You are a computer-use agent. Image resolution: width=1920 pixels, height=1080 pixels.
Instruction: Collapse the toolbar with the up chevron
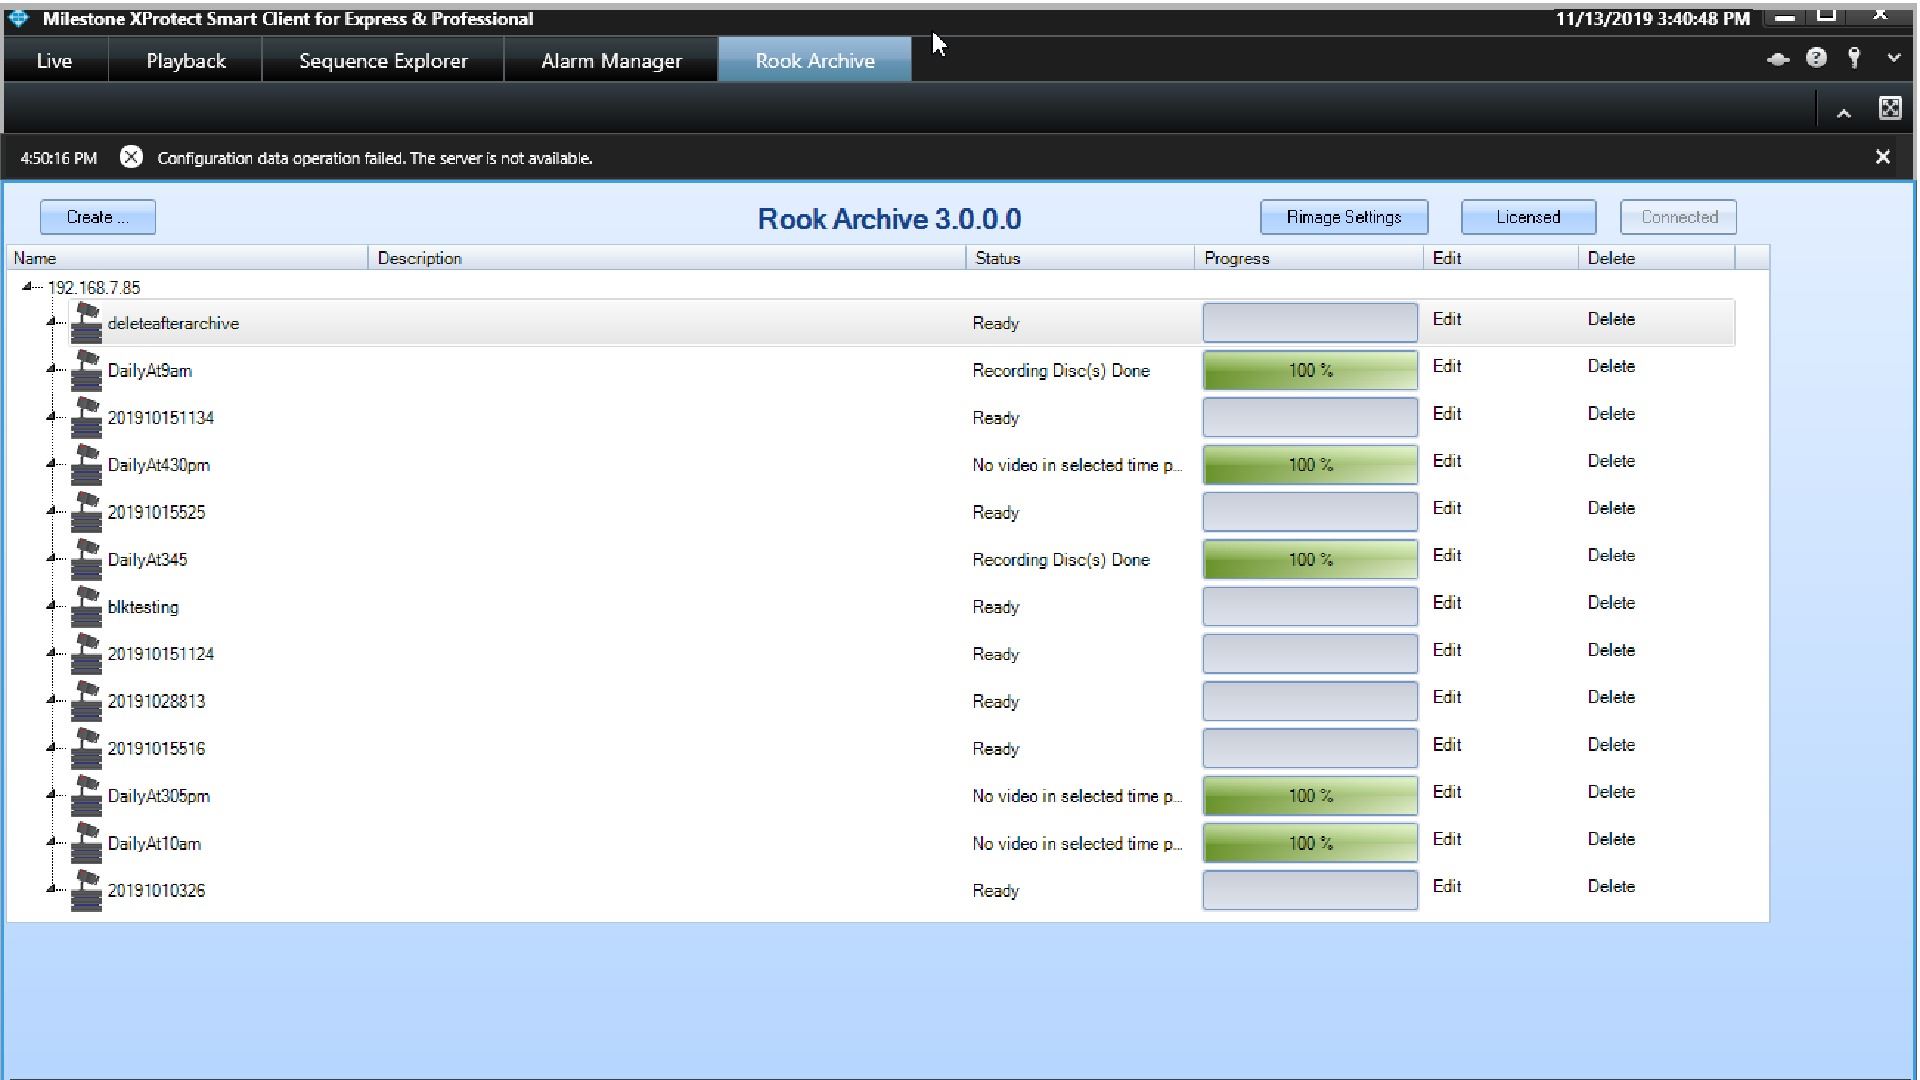tap(1843, 114)
